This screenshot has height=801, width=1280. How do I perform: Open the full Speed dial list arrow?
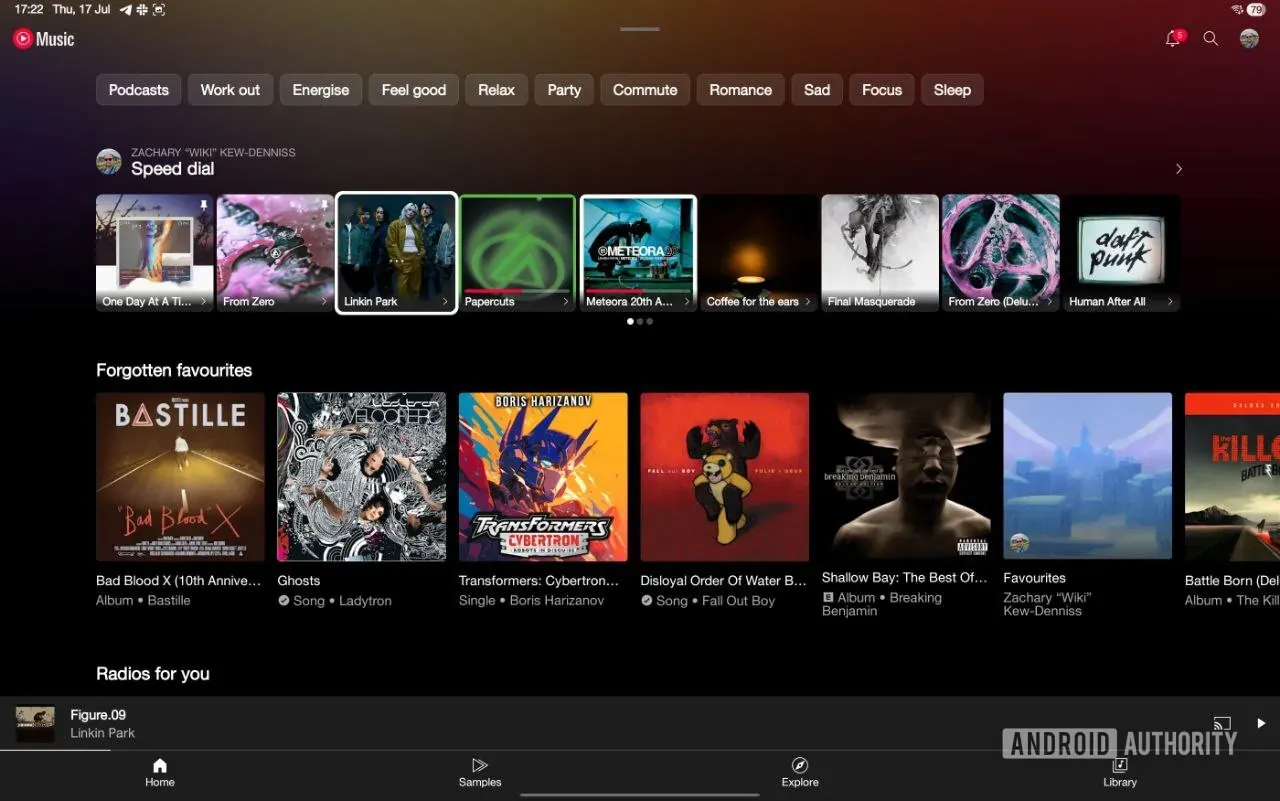pos(1178,169)
